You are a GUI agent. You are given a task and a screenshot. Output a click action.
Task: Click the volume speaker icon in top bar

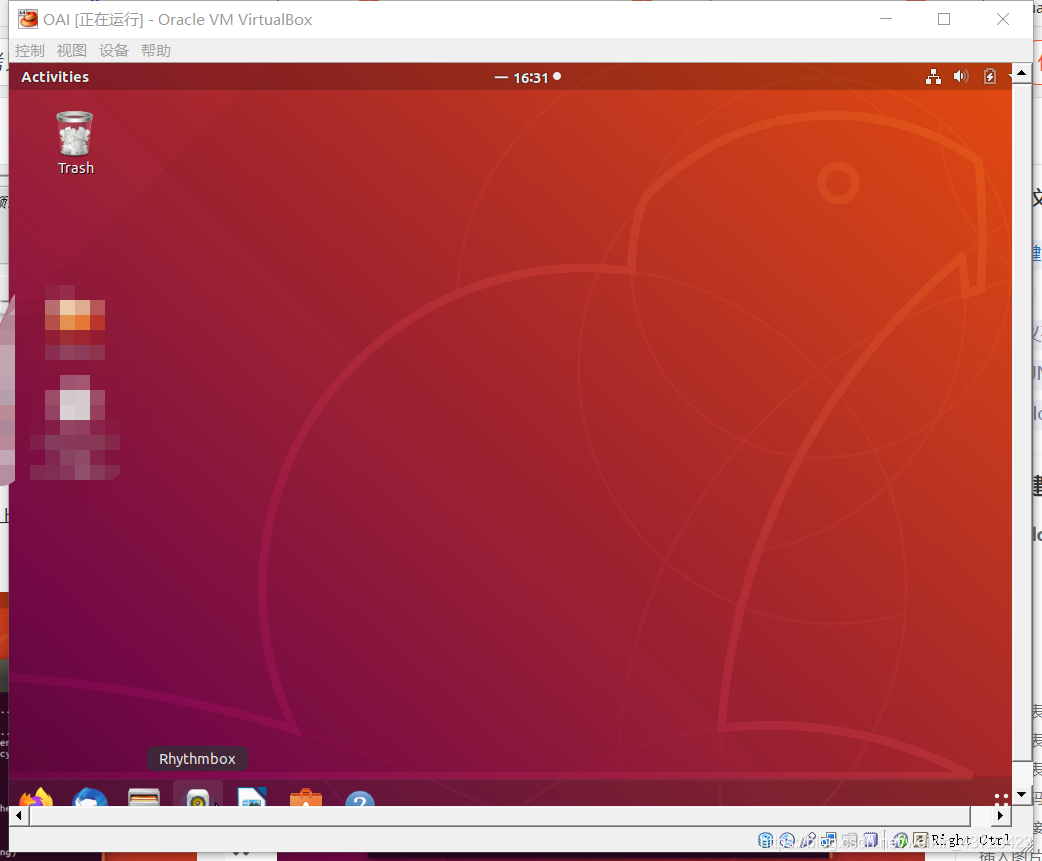(x=961, y=76)
